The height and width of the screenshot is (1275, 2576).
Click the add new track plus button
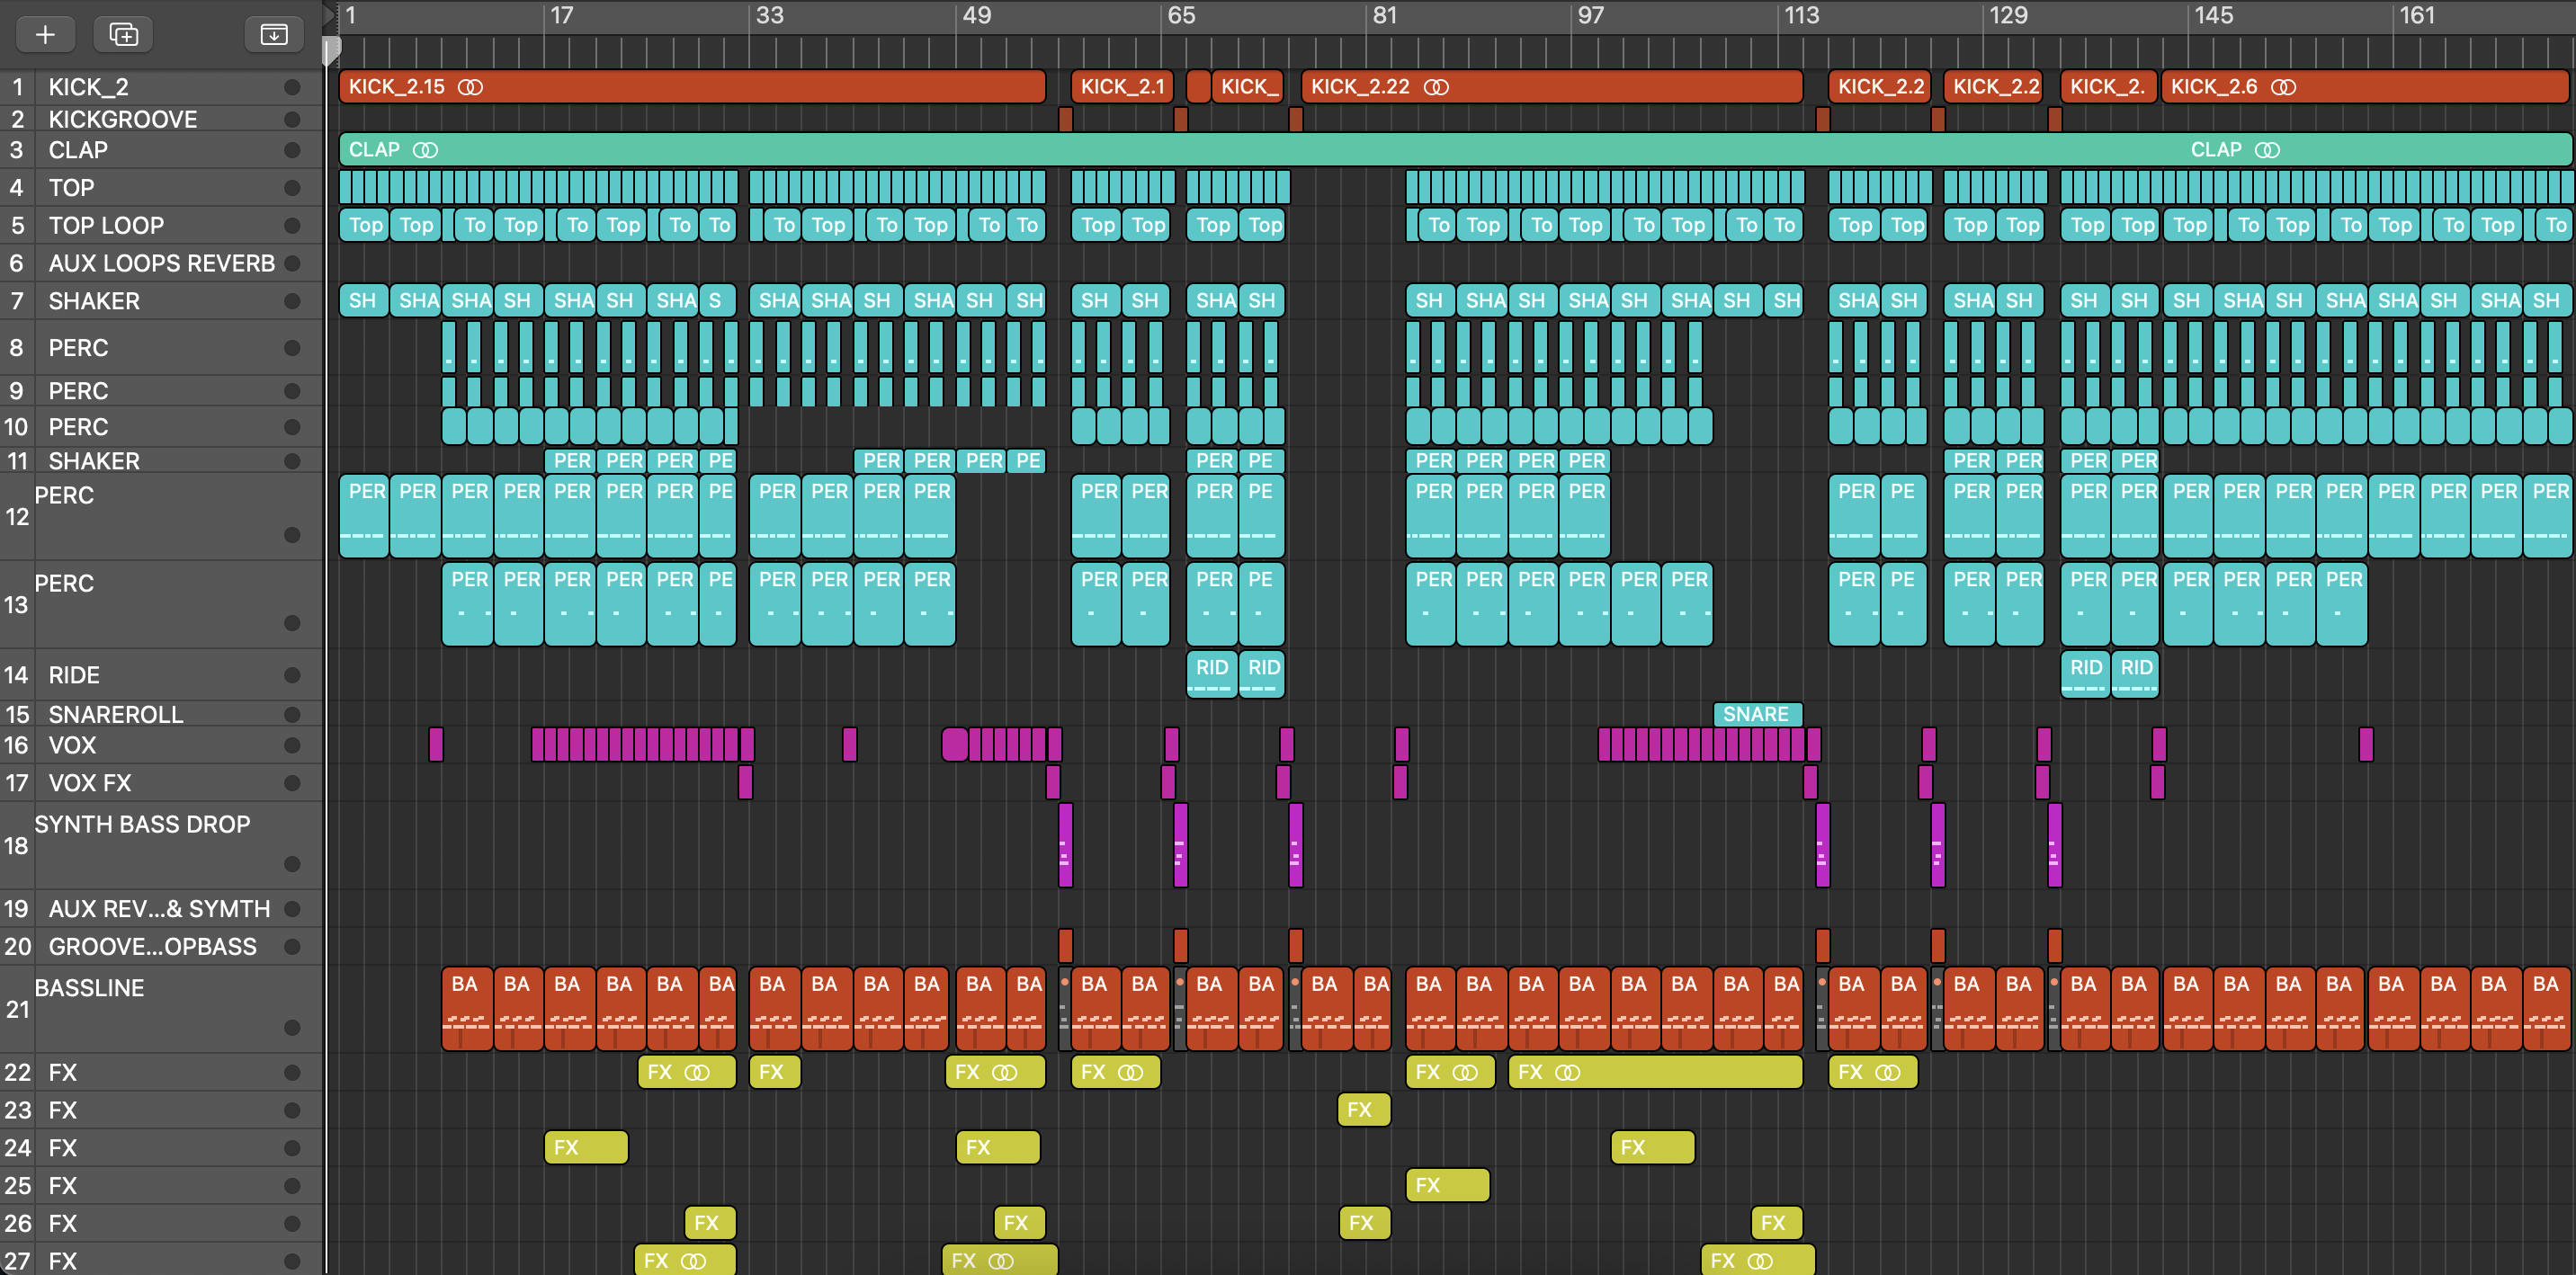coord(45,35)
